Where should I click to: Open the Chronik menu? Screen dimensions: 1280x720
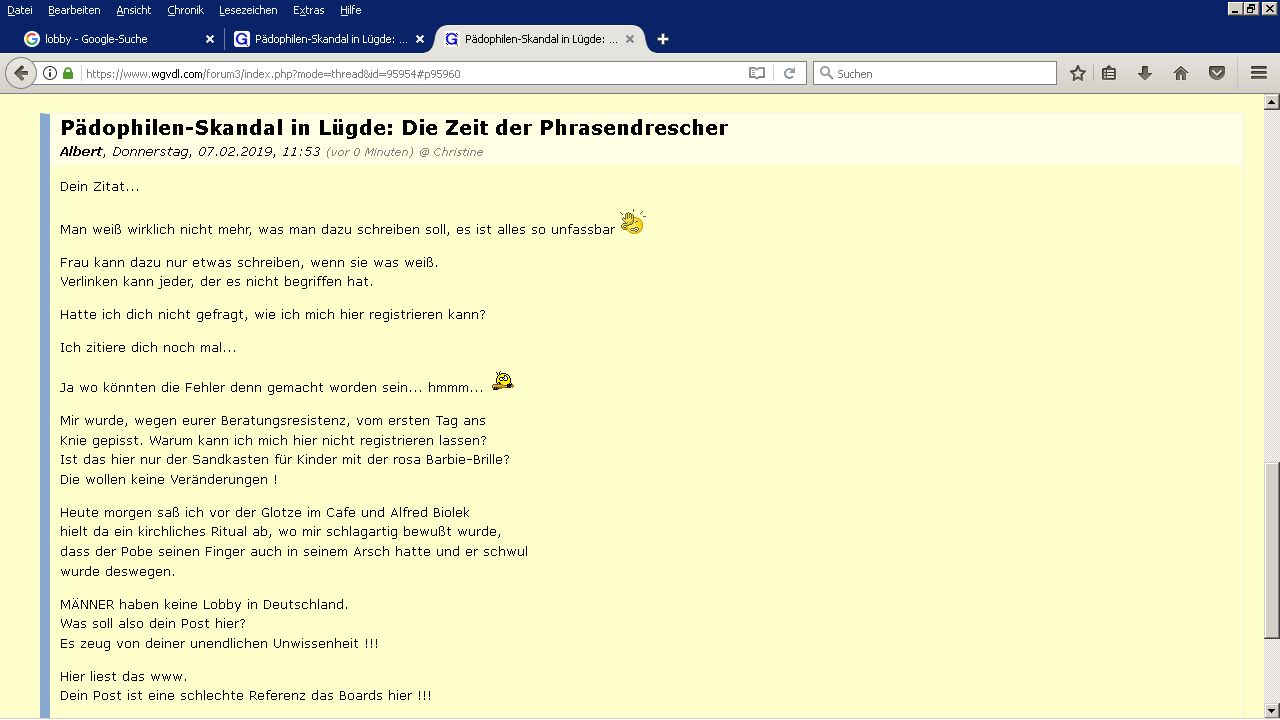click(185, 10)
